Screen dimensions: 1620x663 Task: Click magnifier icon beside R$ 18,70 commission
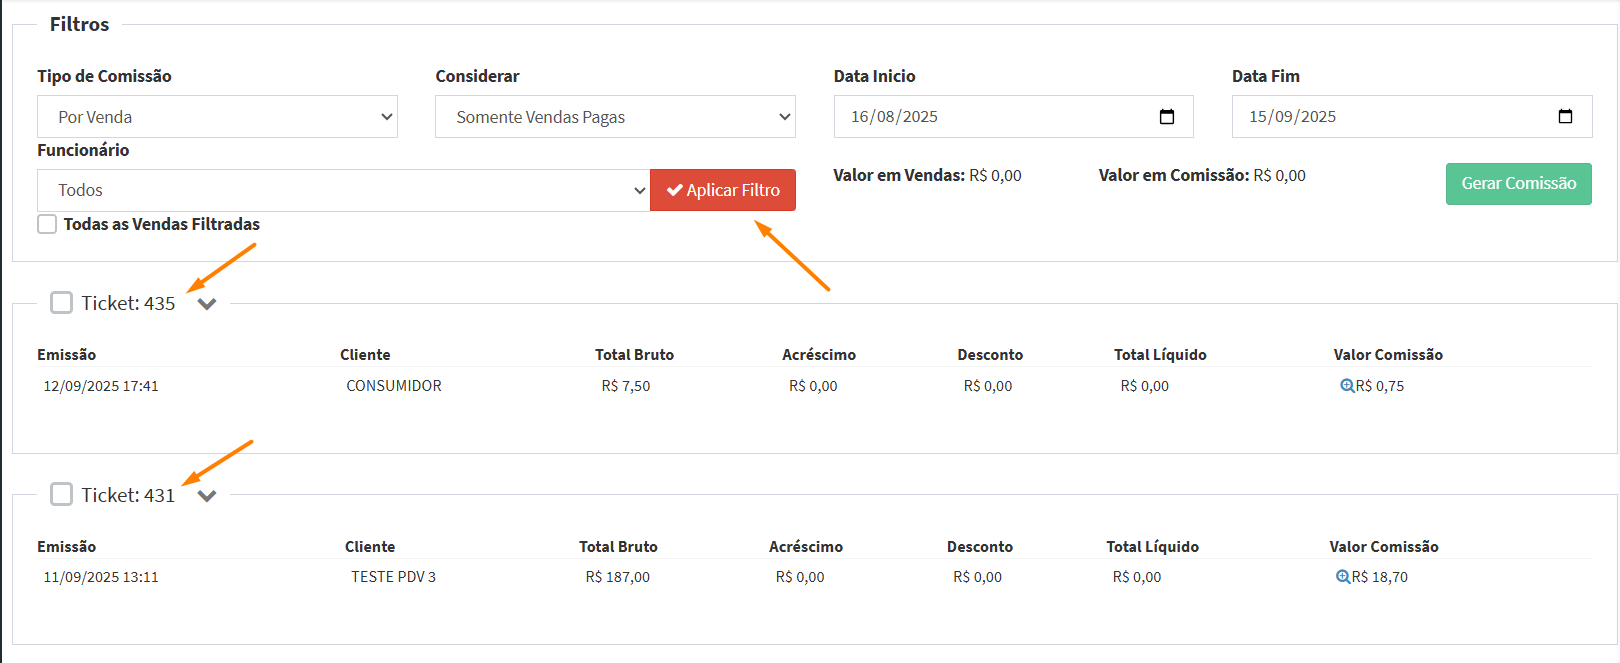(x=1342, y=577)
